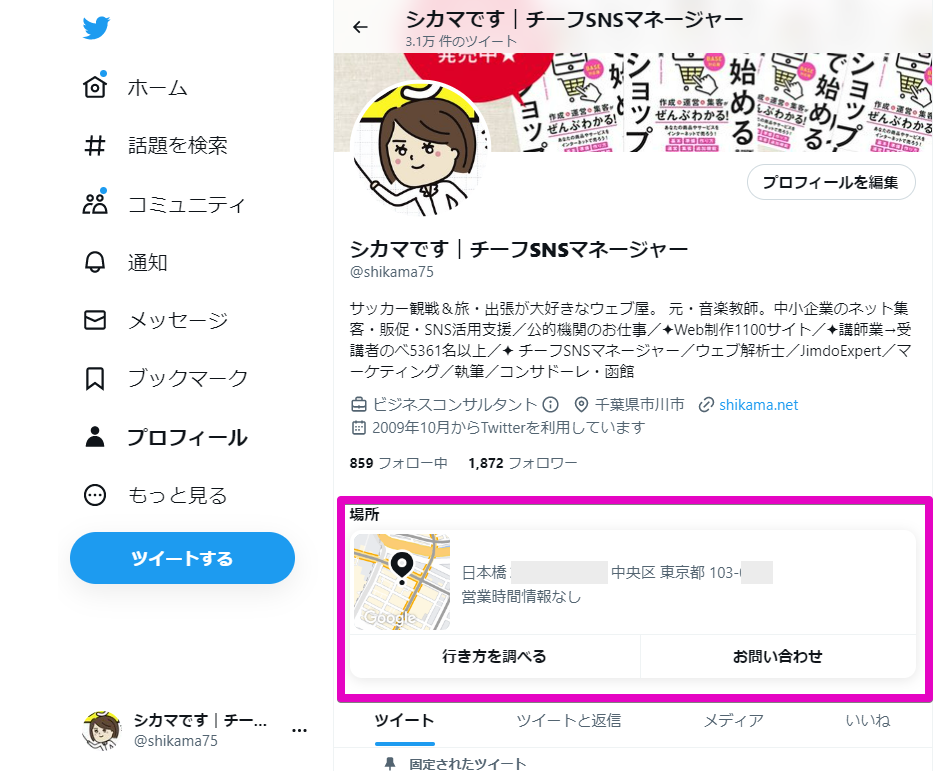Screen dimensions: 942x771
Task: Click プロフィールを編集 button
Action: 831,182
